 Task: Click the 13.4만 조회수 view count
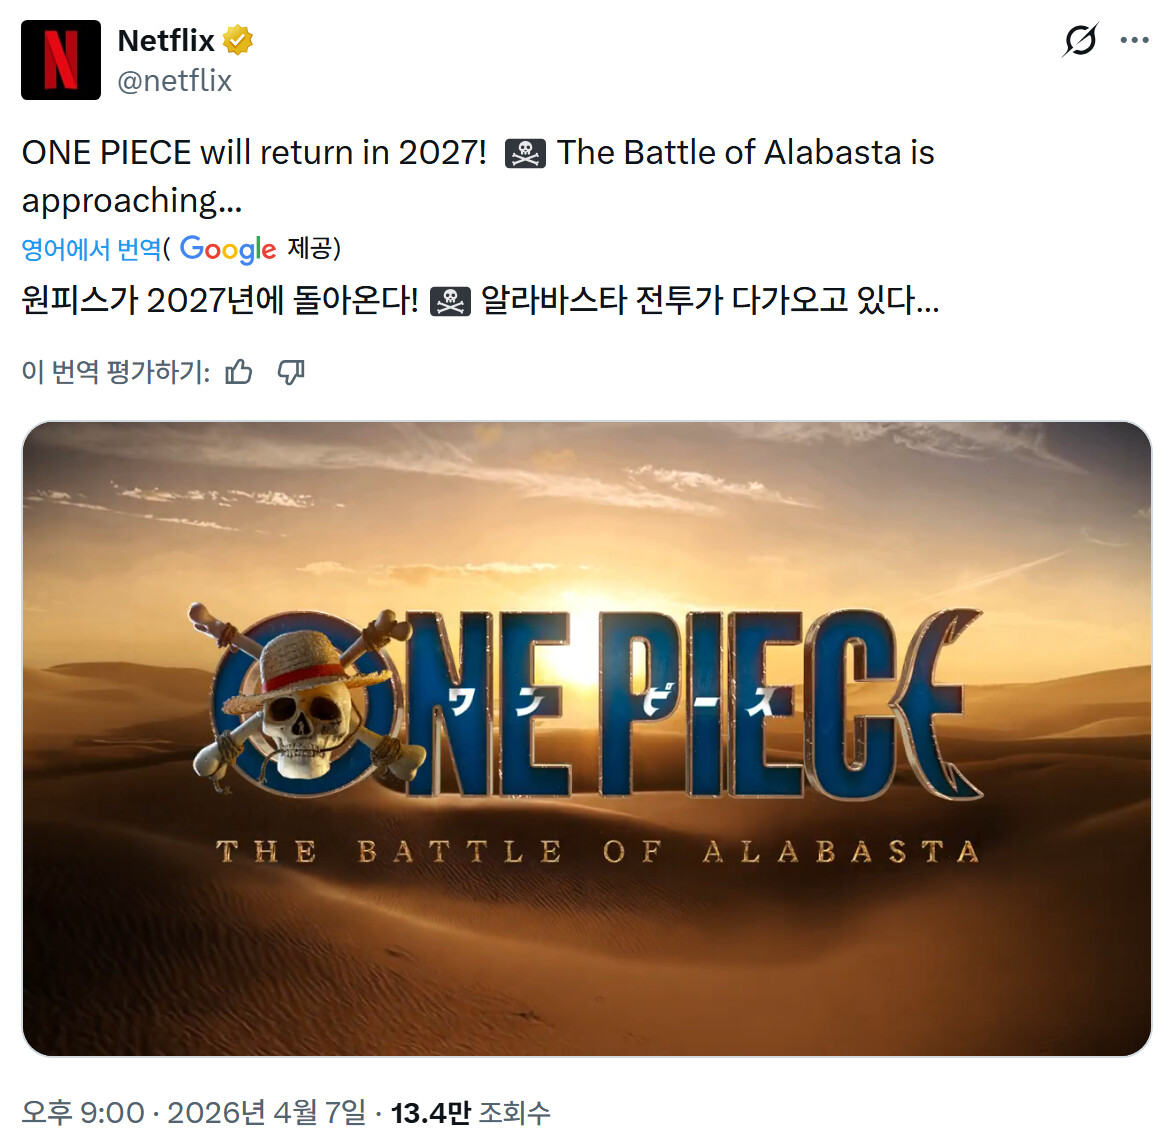tap(471, 1113)
